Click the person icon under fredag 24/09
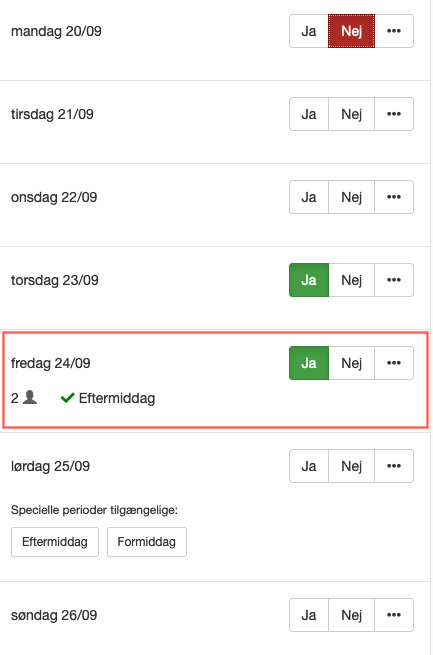This screenshot has height=655, width=433. coord(30,397)
